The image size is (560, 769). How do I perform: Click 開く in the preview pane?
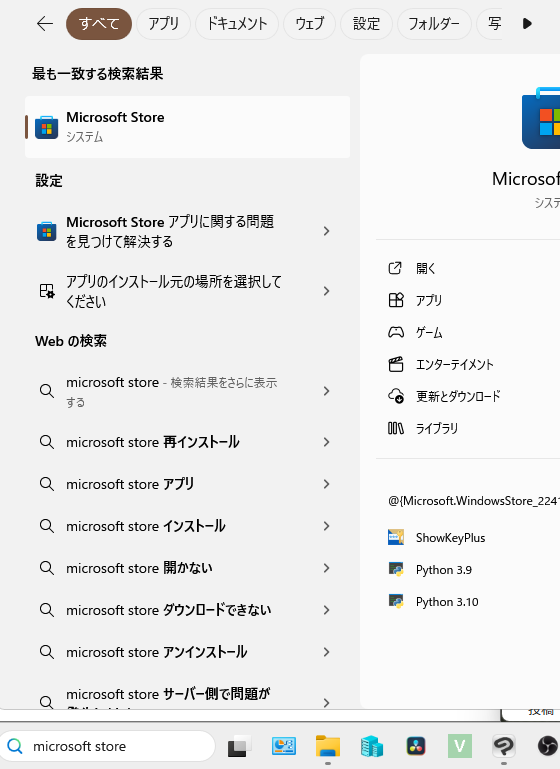(x=426, y=268)
